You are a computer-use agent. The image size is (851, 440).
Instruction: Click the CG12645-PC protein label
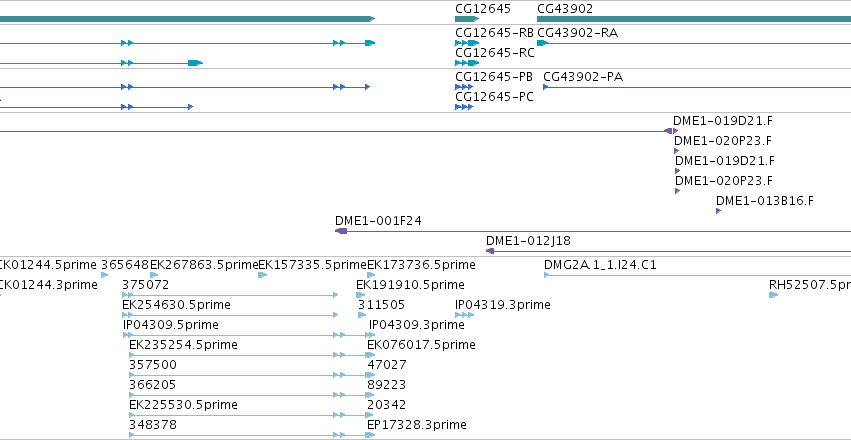click(x=494, y=97)
